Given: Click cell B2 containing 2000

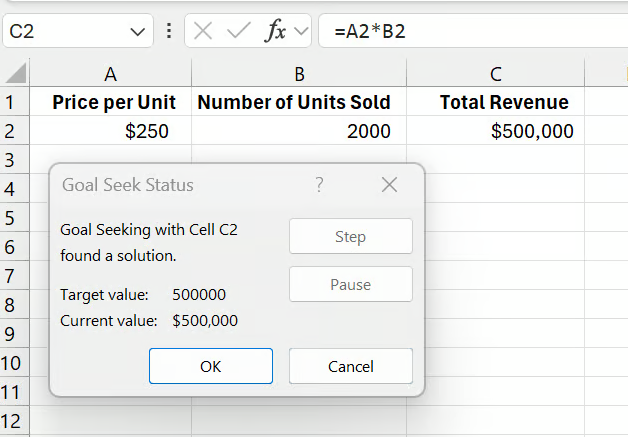Looking at the screenshot, I should tap(298, 131).
